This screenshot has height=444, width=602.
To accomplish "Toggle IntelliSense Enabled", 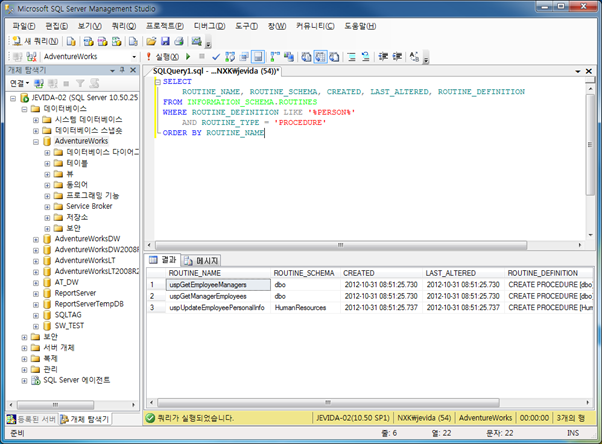I will 258,57.
